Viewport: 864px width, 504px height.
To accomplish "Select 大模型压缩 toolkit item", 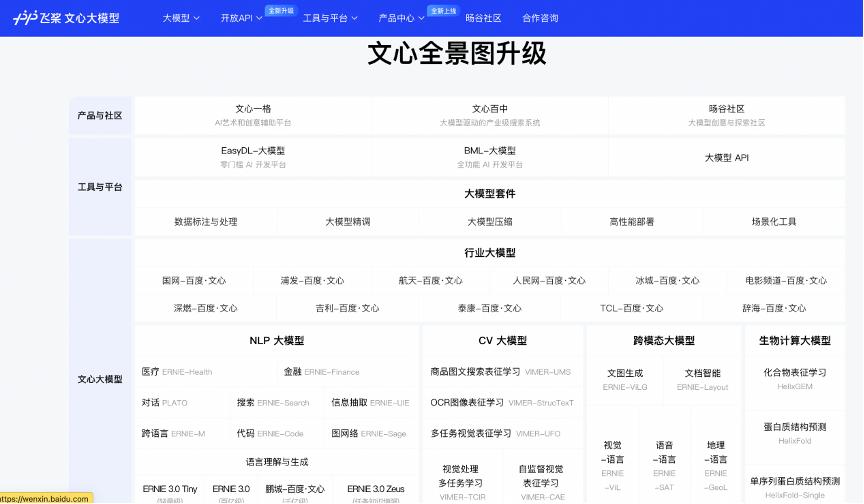I will point(490,221).
